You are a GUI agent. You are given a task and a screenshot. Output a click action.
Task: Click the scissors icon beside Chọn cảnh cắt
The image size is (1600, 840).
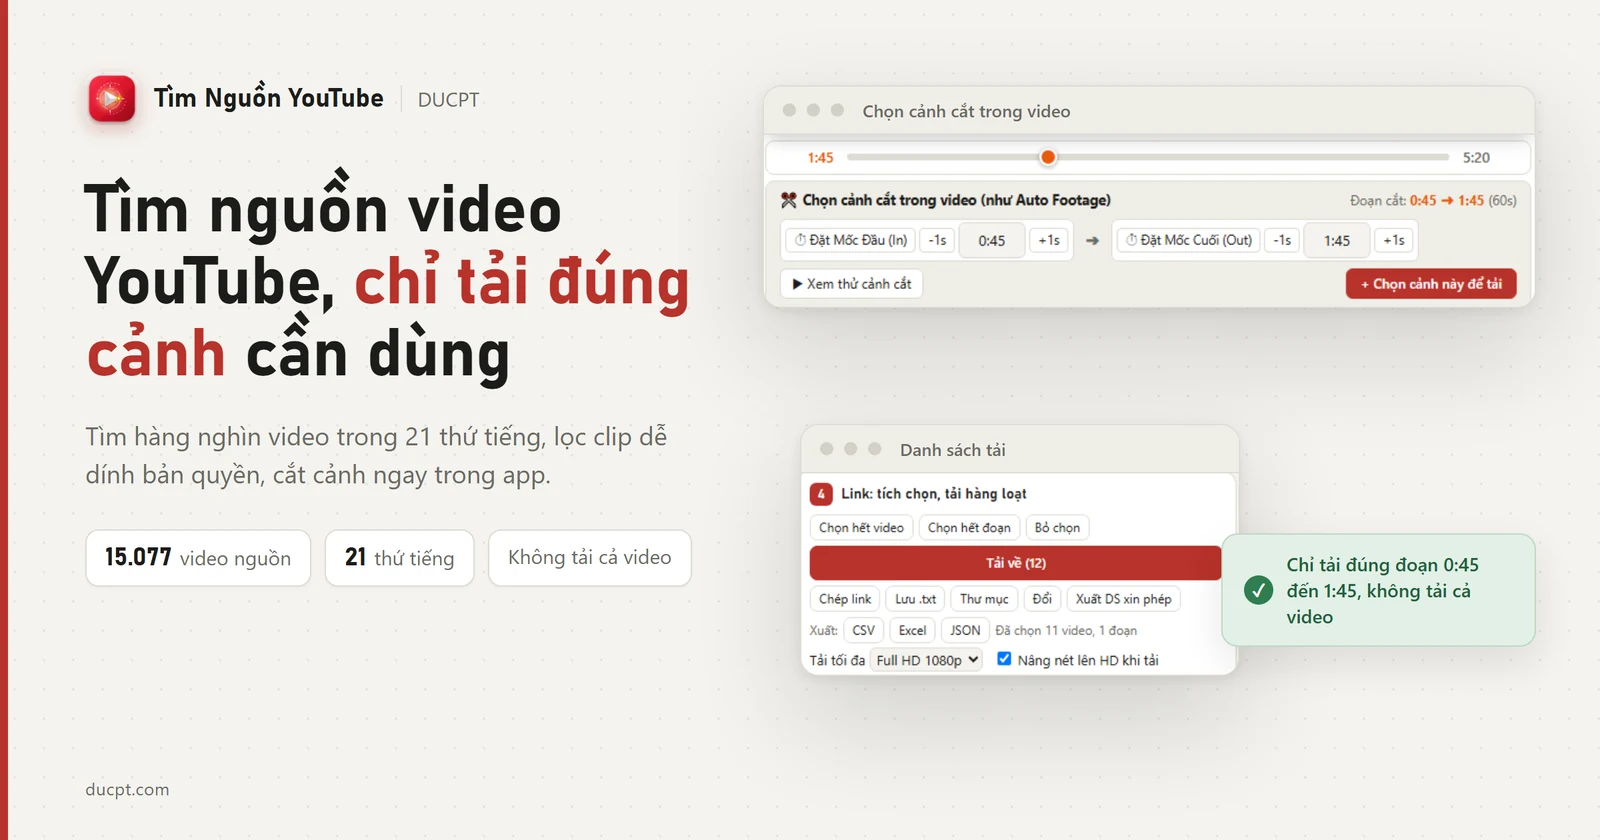[x=789, y=200]
